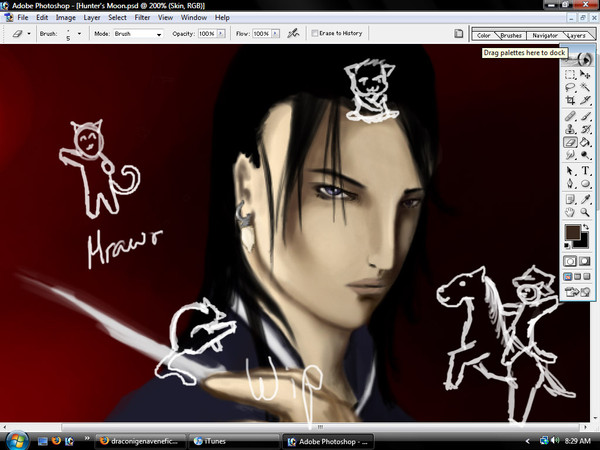Open the Window menu
The image size is (600, 450).
(x=194, y=18)
